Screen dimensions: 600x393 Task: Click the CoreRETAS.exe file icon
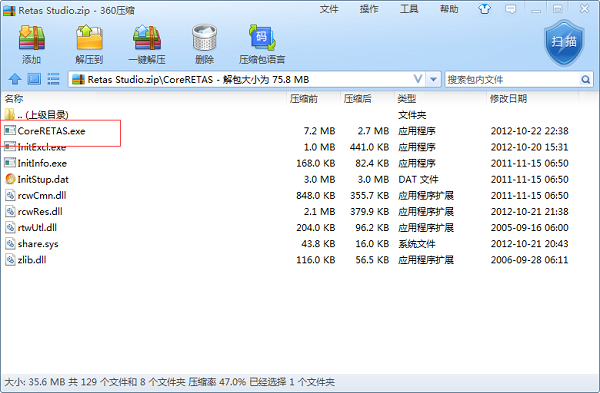coord(10,130)
